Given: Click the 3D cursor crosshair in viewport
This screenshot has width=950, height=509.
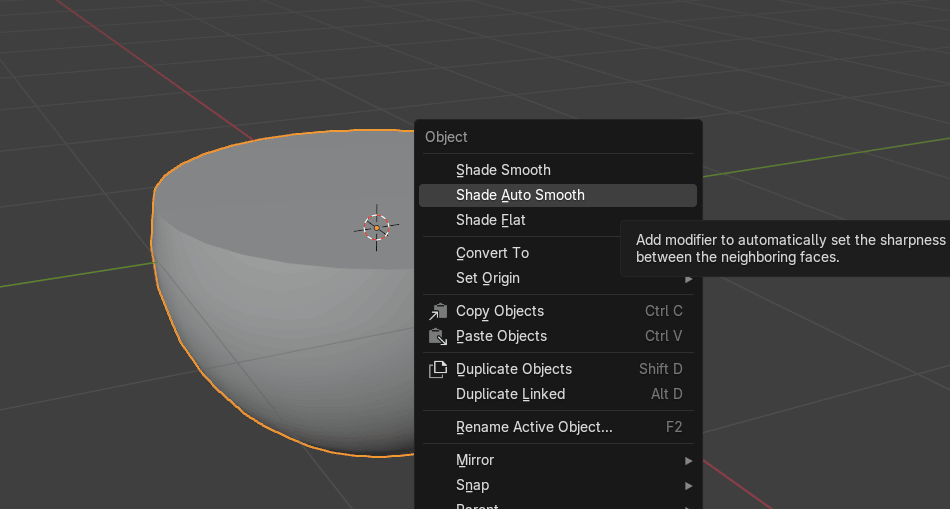Looking at the screenshot, I should (x=376, y=228).
